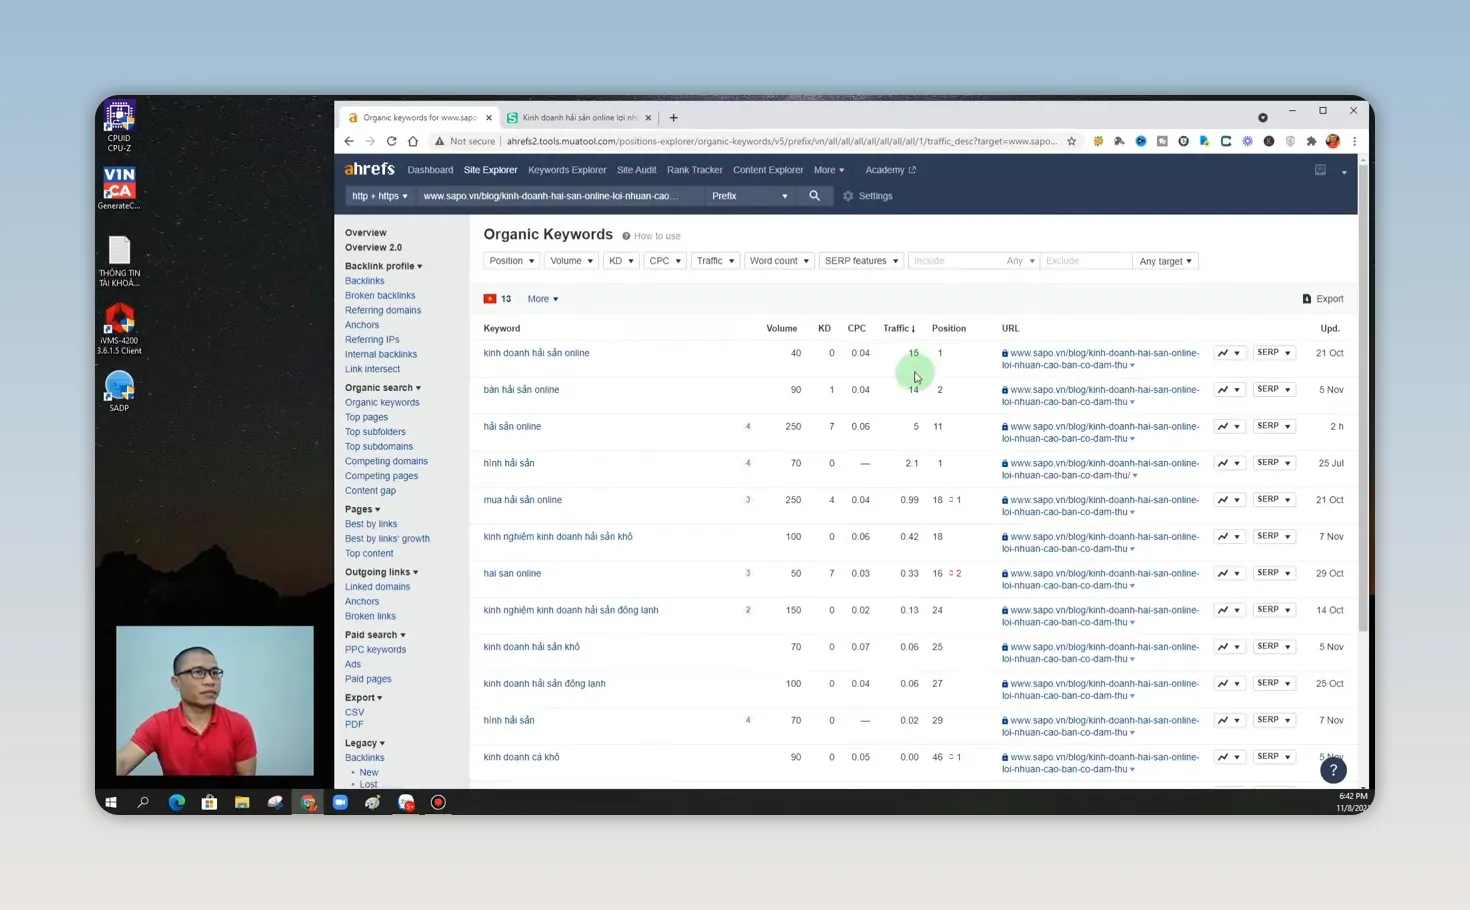Open the Content Explorer menu item
This screenshot has height=910, width=1470.
[x=768, y=170]
